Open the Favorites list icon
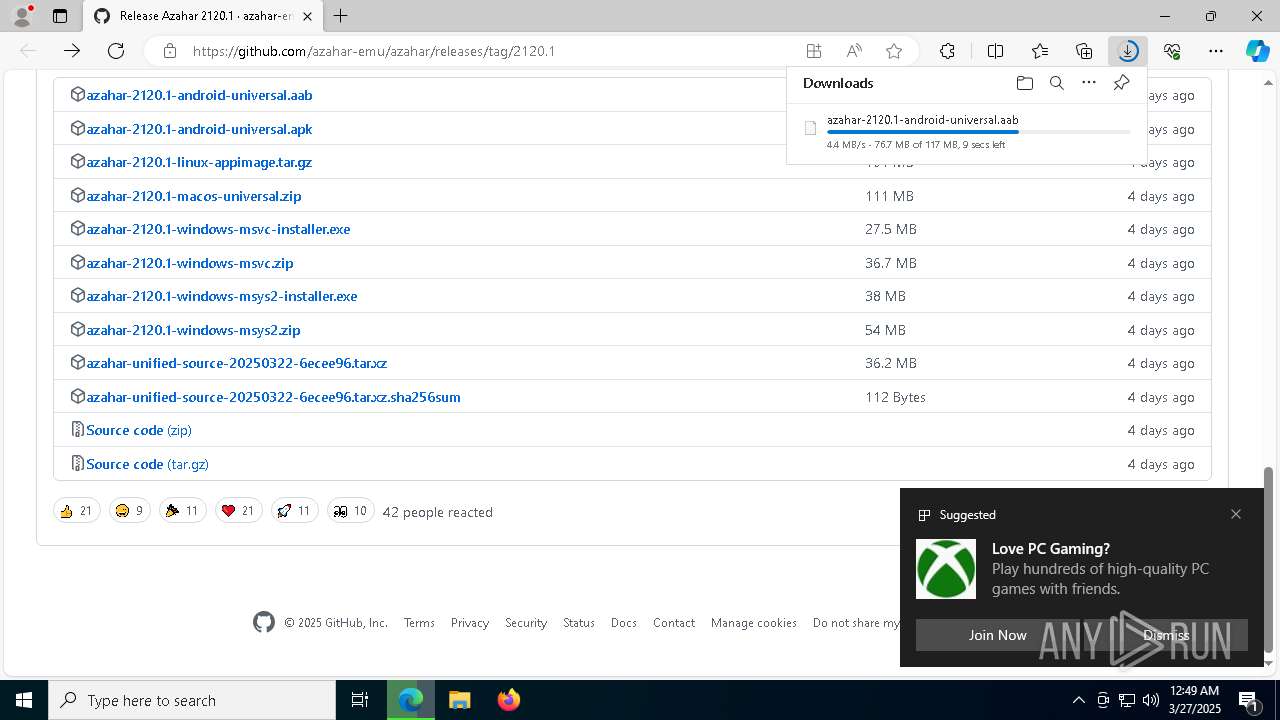This screenshot has width=1280, height=720. [1040, 51]
